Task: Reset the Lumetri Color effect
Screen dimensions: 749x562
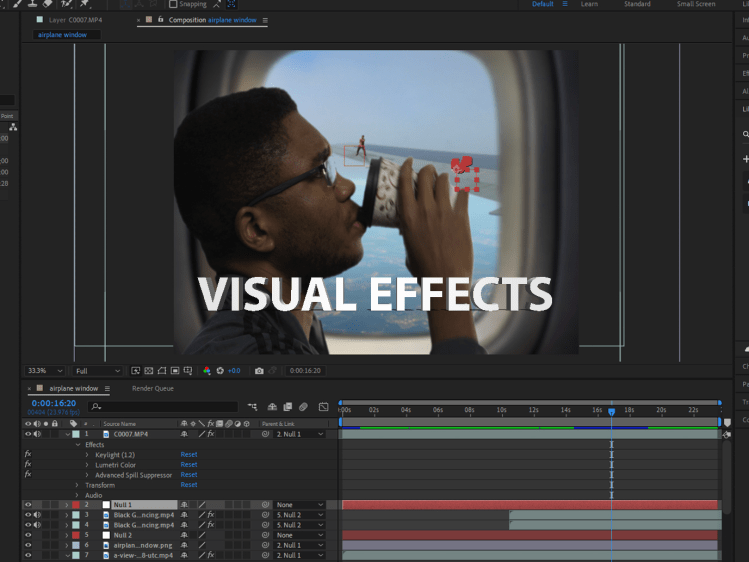Action: pos(188,465)
